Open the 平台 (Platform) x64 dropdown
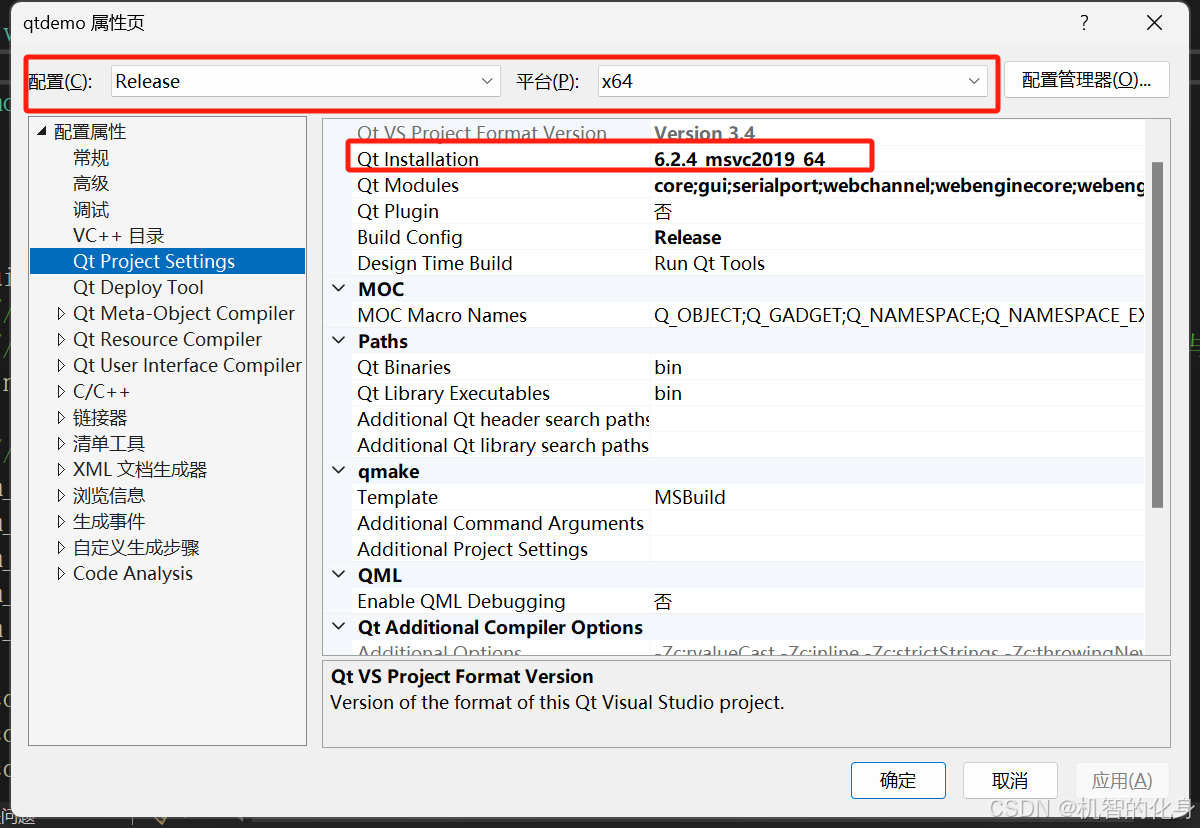The image size is (1200, 828). (792, 81)
